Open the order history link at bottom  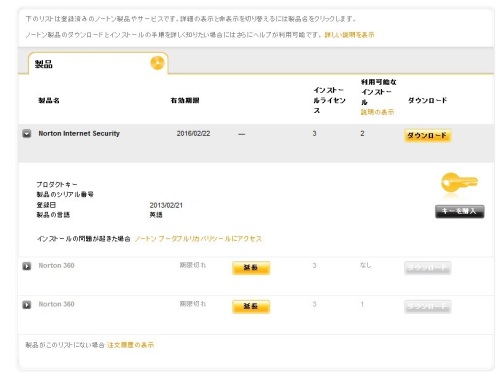130,345
